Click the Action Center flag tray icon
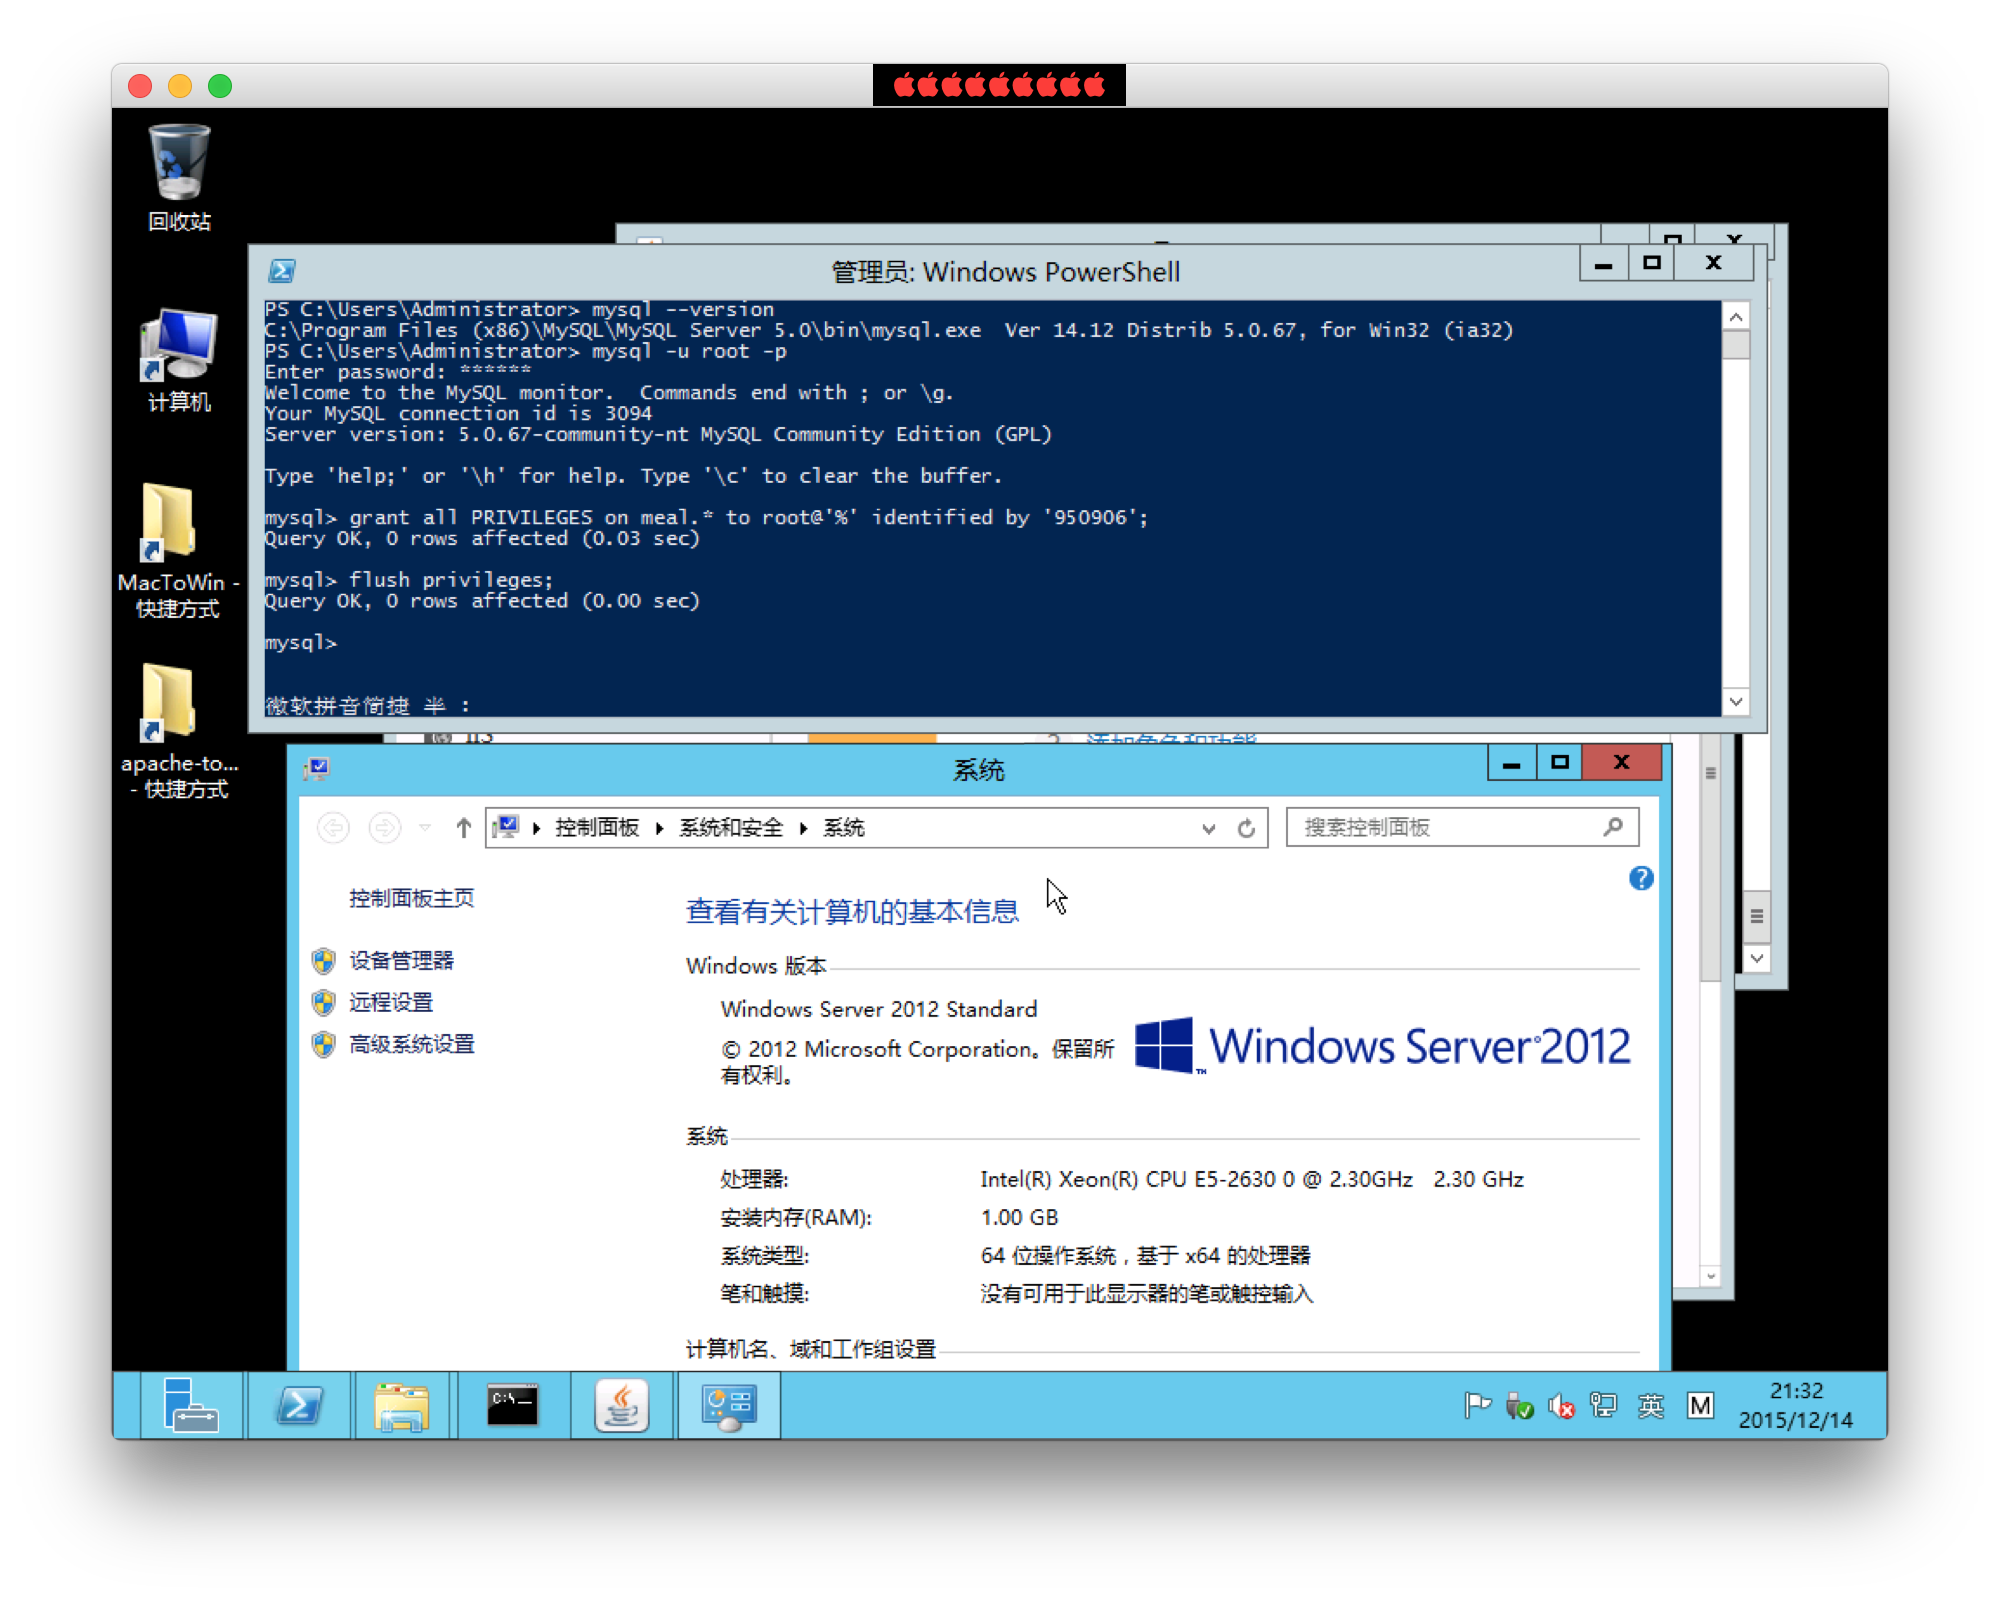2000x1600 pixels. (1477, 1405)
